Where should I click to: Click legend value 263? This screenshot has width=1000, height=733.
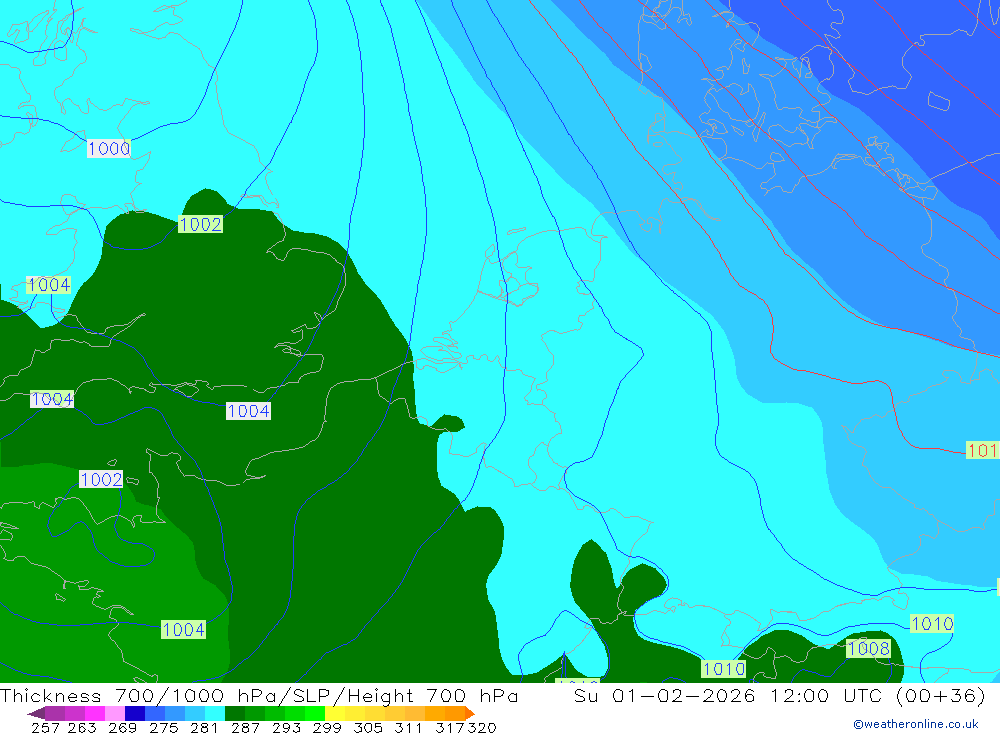82,727
